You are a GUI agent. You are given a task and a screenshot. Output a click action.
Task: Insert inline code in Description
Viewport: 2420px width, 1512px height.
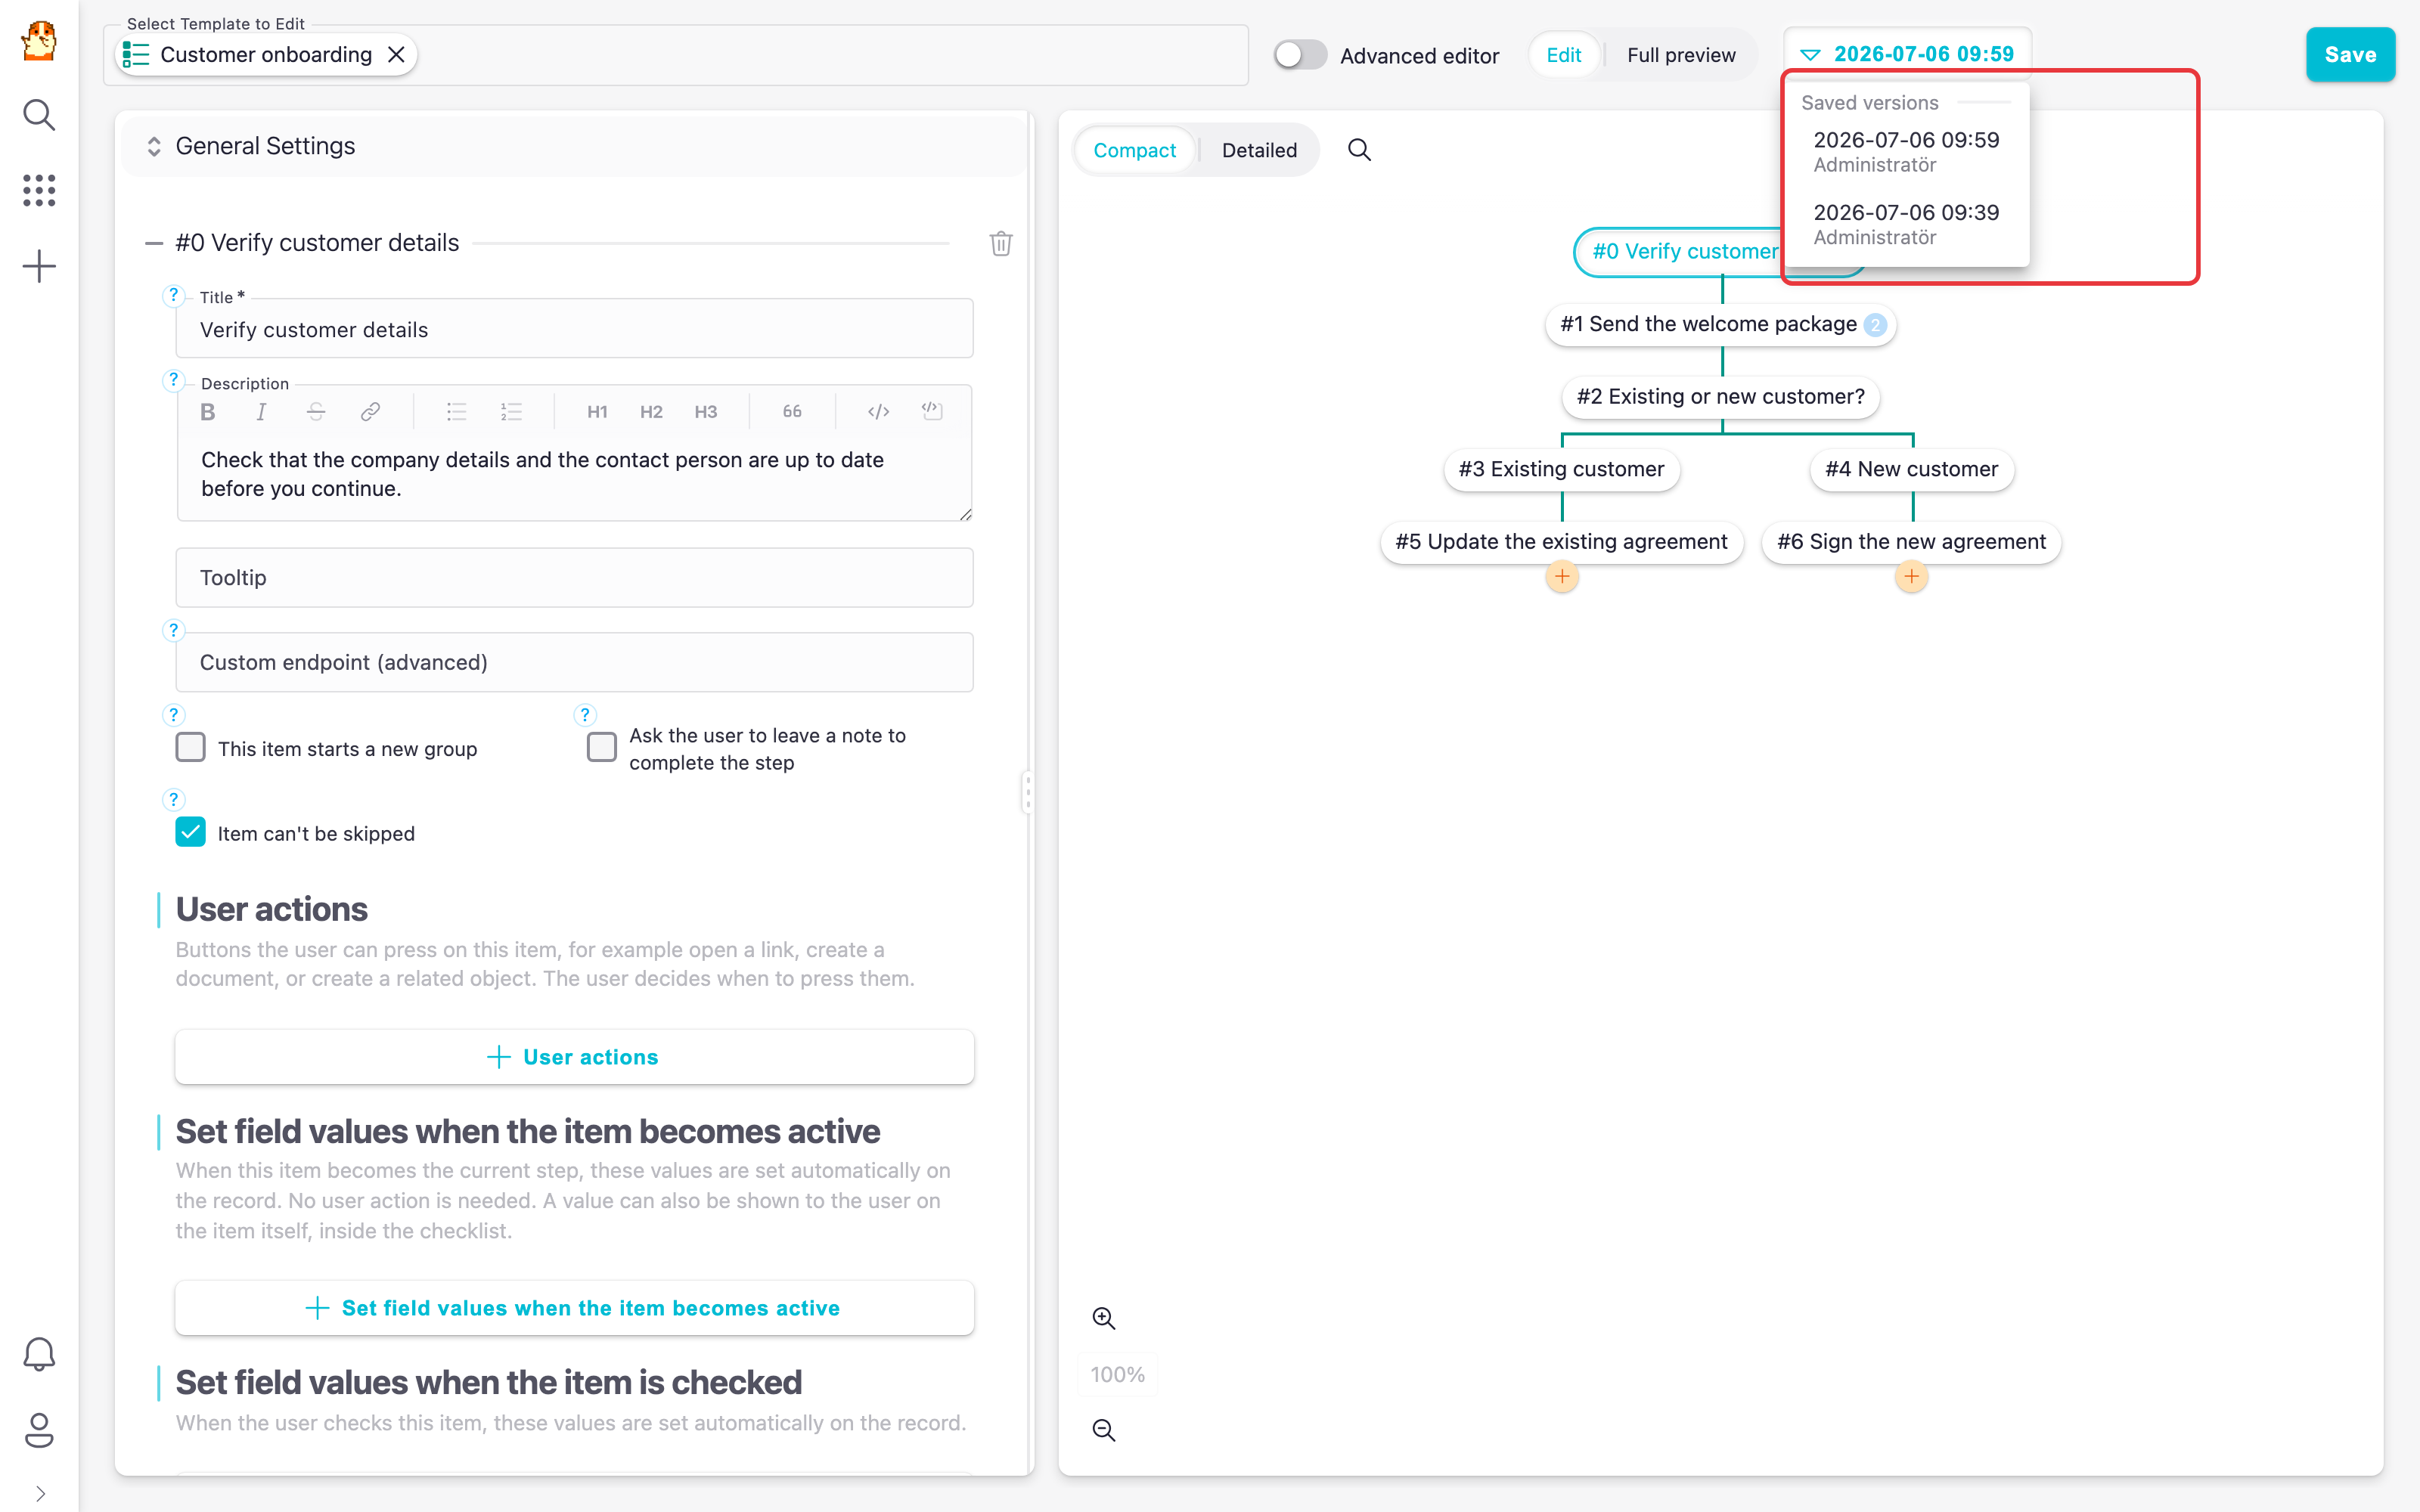pyautogui.click(x=878, y=412)
